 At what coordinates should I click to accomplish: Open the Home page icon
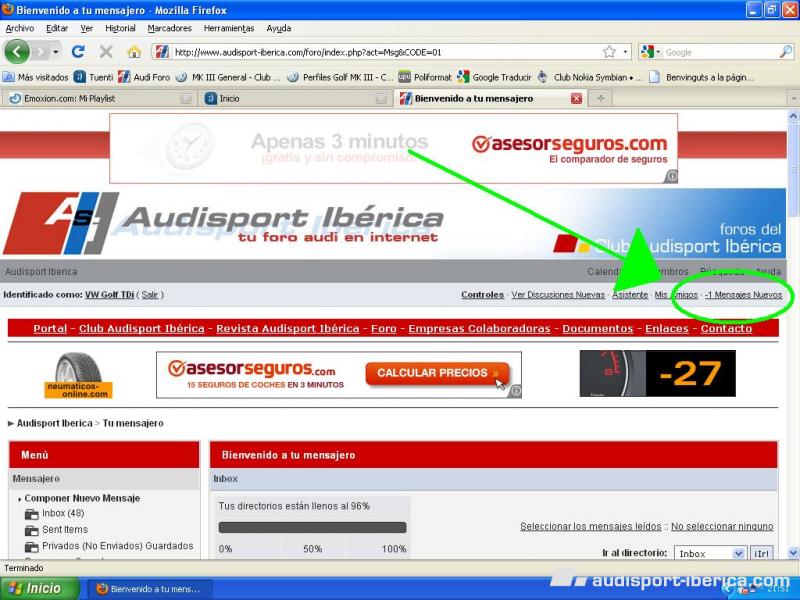point(134,52)
